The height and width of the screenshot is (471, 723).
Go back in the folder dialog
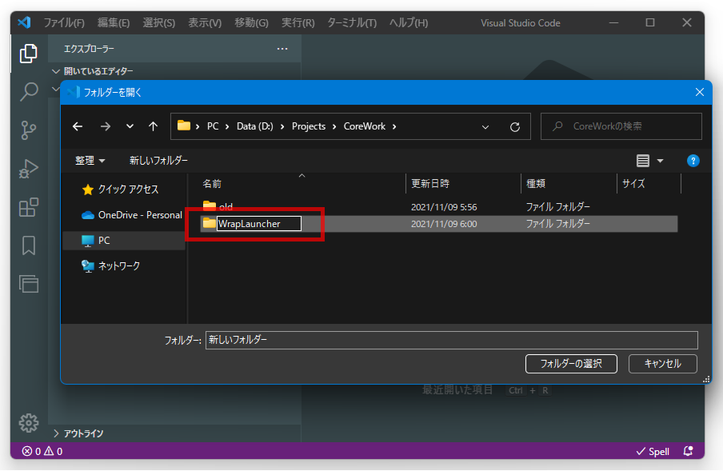77,126
